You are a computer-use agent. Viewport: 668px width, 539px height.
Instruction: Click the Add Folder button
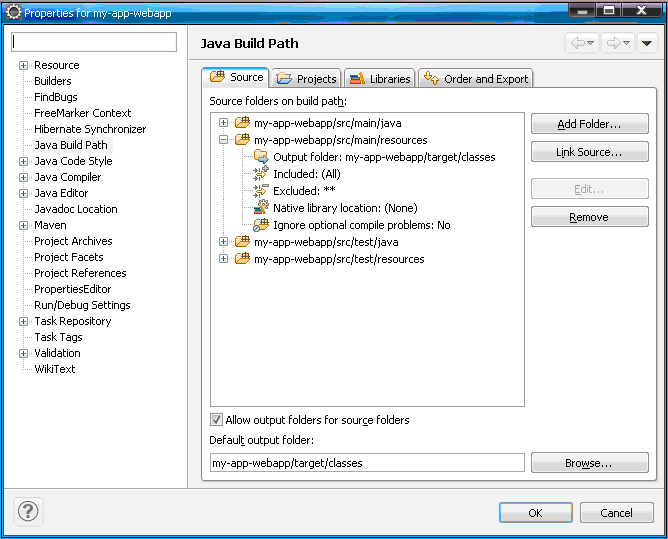coord(589,124)
